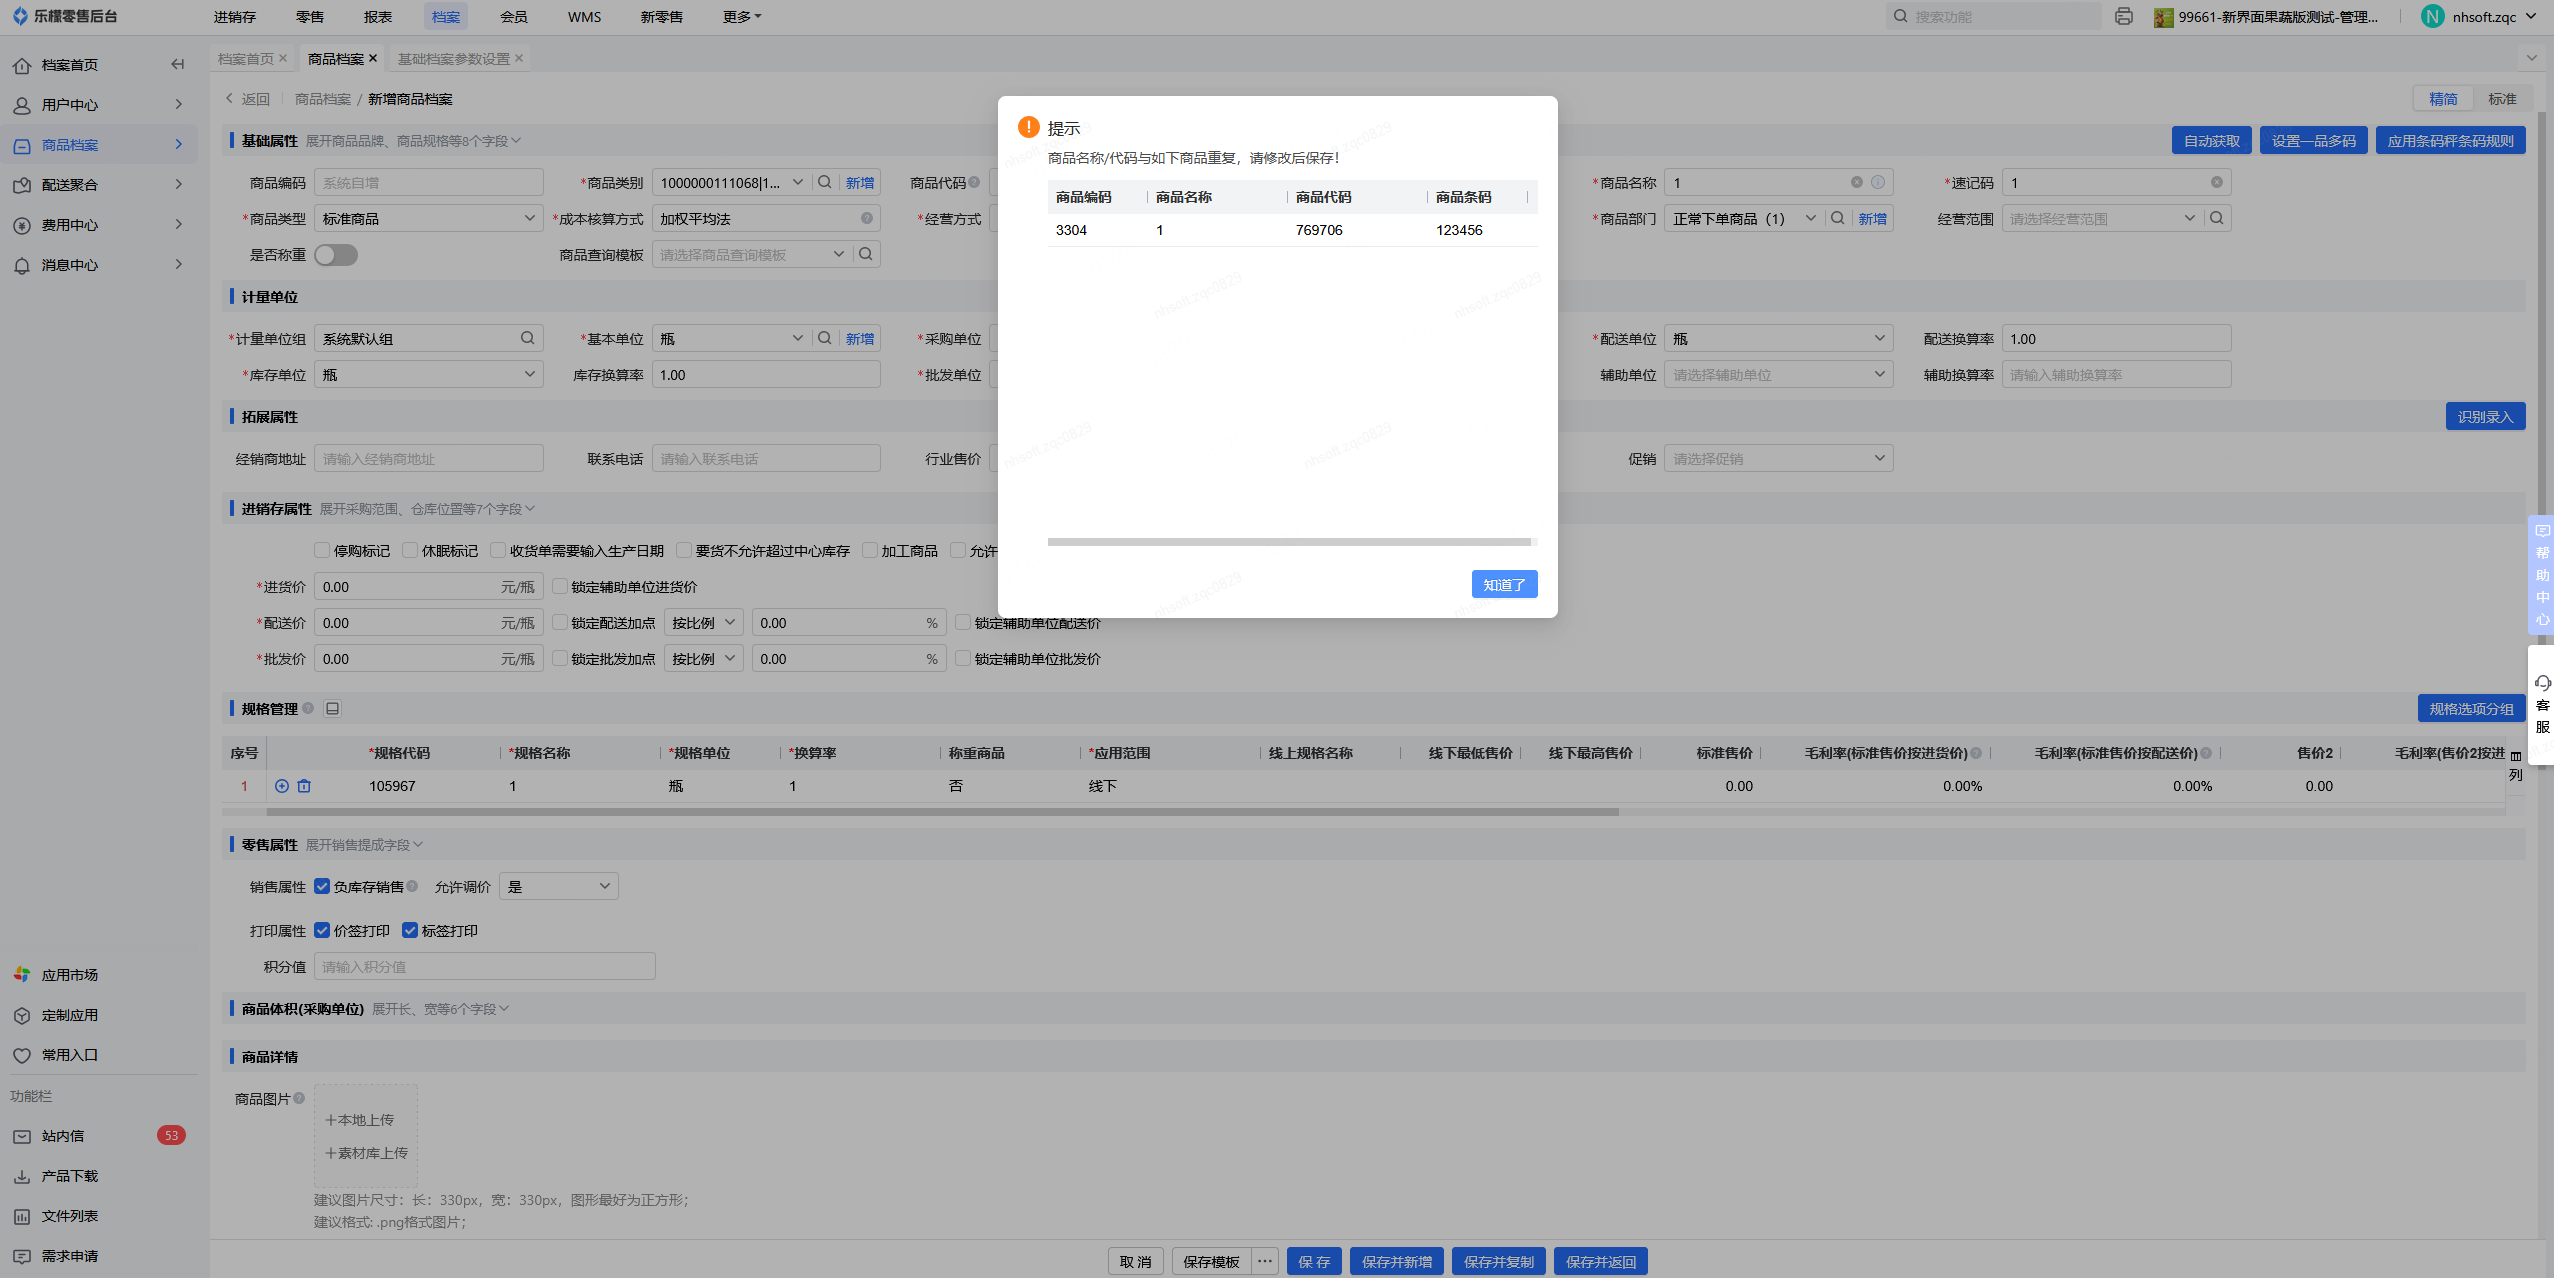The height and width of the screenshot is (1278, 2554).
Task: Clear the 速记码 field with the X icon
Action: click(x=2216, y=183)
